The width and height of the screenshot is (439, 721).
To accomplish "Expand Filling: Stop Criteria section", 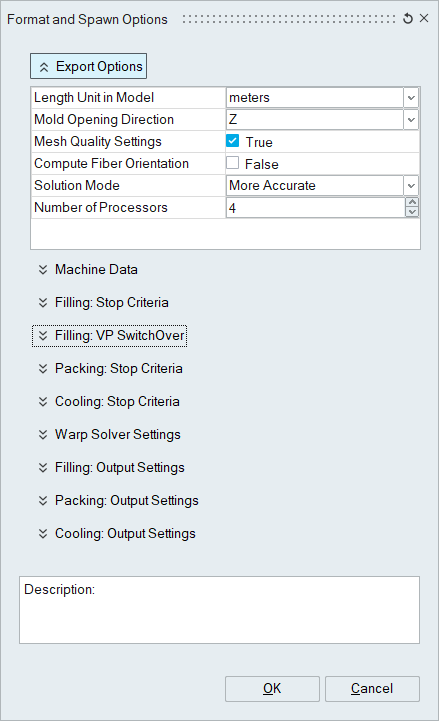I will pyautogui.click(x=103, y=303).
